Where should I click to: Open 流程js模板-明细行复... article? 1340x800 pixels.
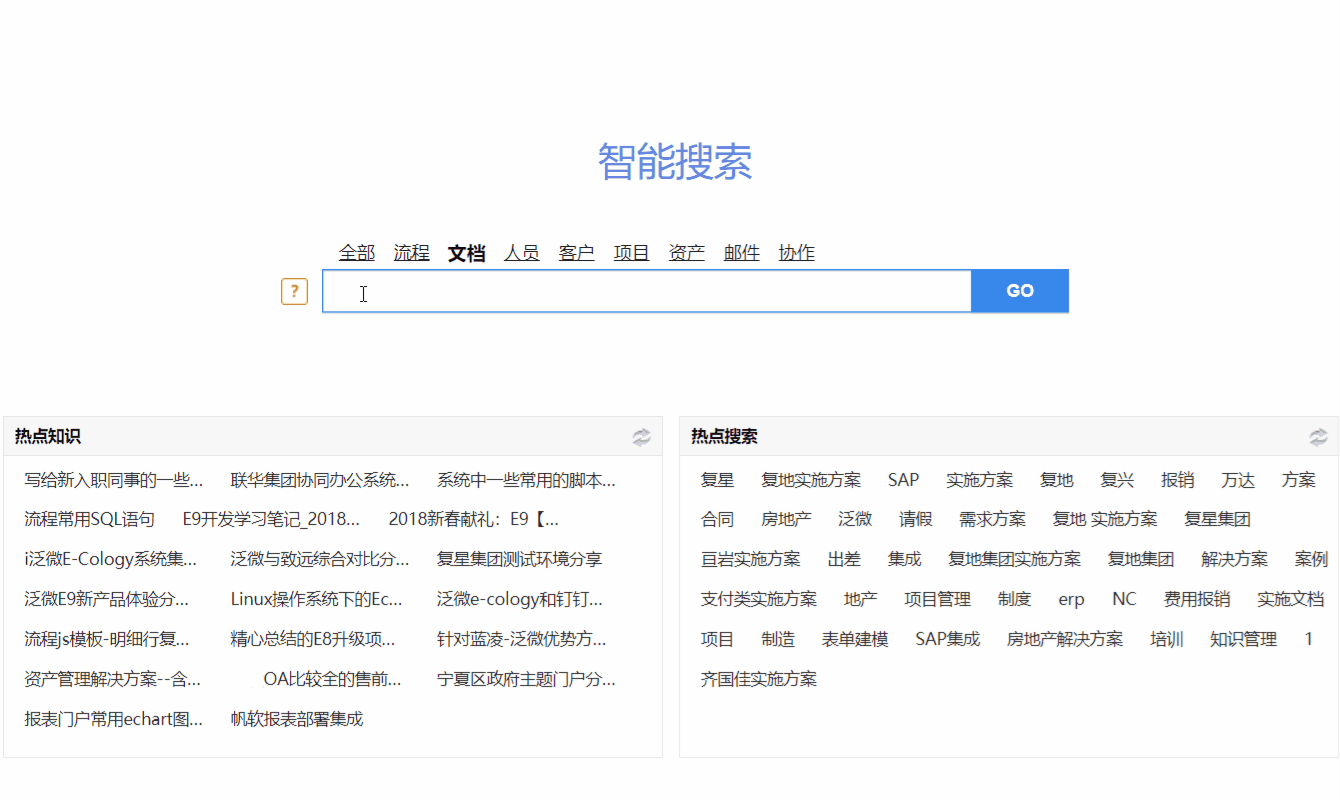tap(107, 640)
